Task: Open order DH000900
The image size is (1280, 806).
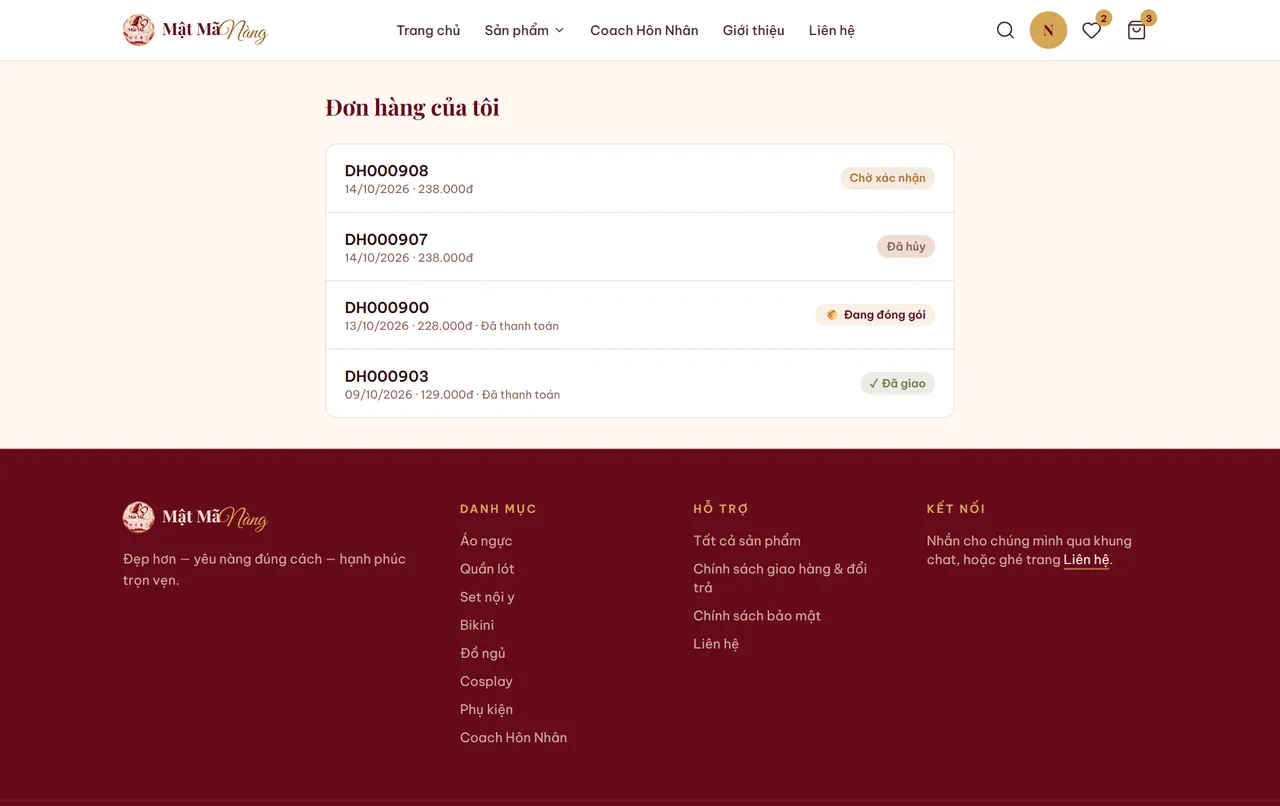Action: tap(640, 315)
